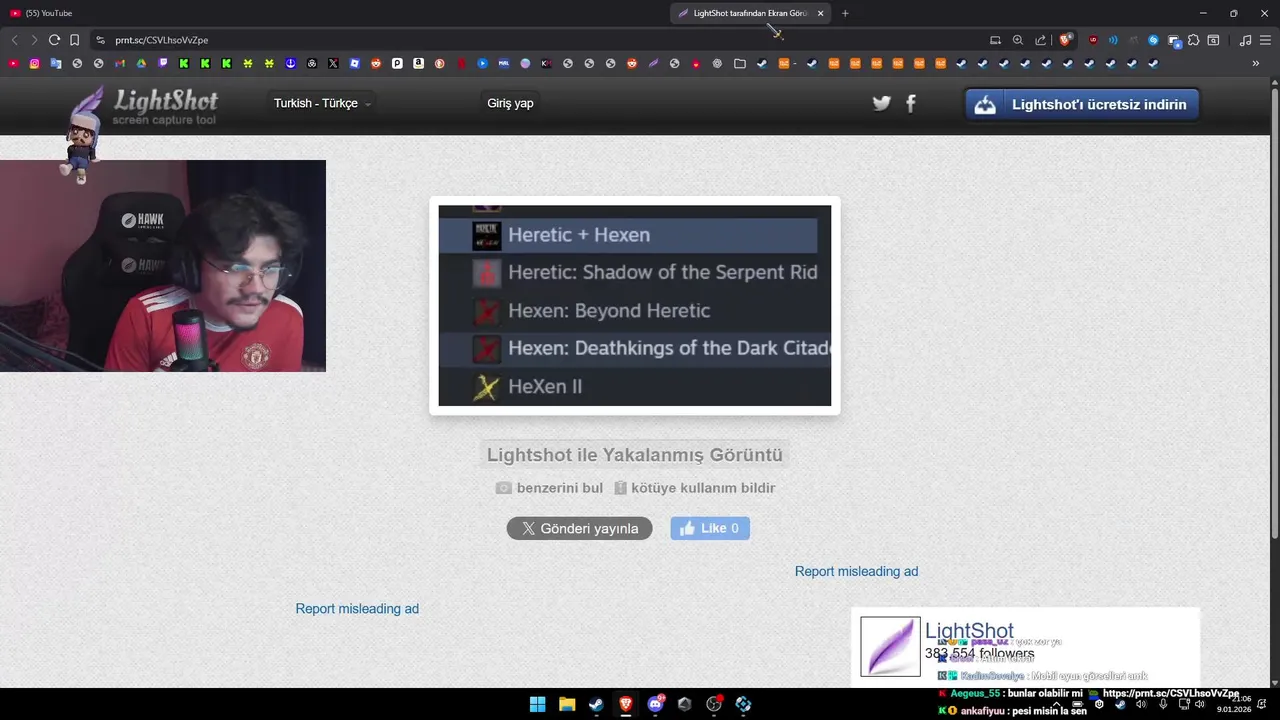
Task: Open the X bookmark in bookmarks bar
Action: click(333, 63)
